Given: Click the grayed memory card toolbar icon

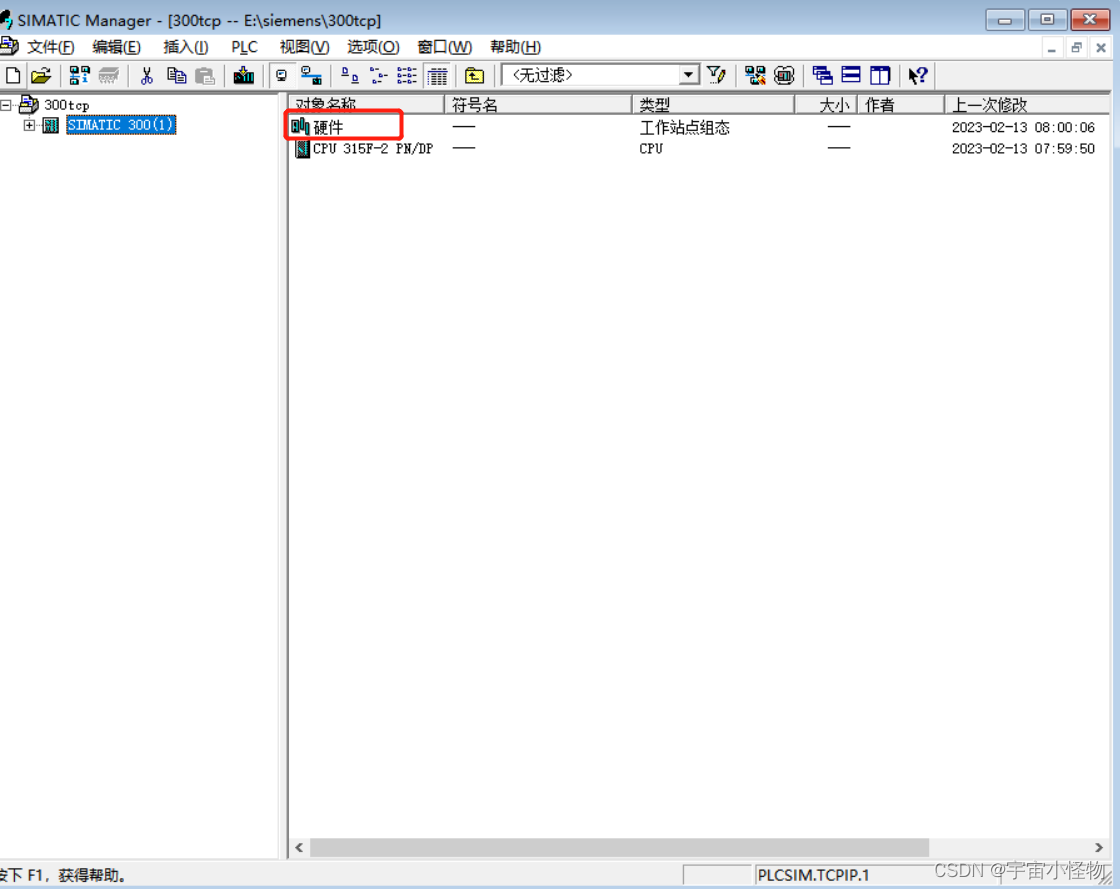Looking at the screenshot, I should [x=109, y=75].
